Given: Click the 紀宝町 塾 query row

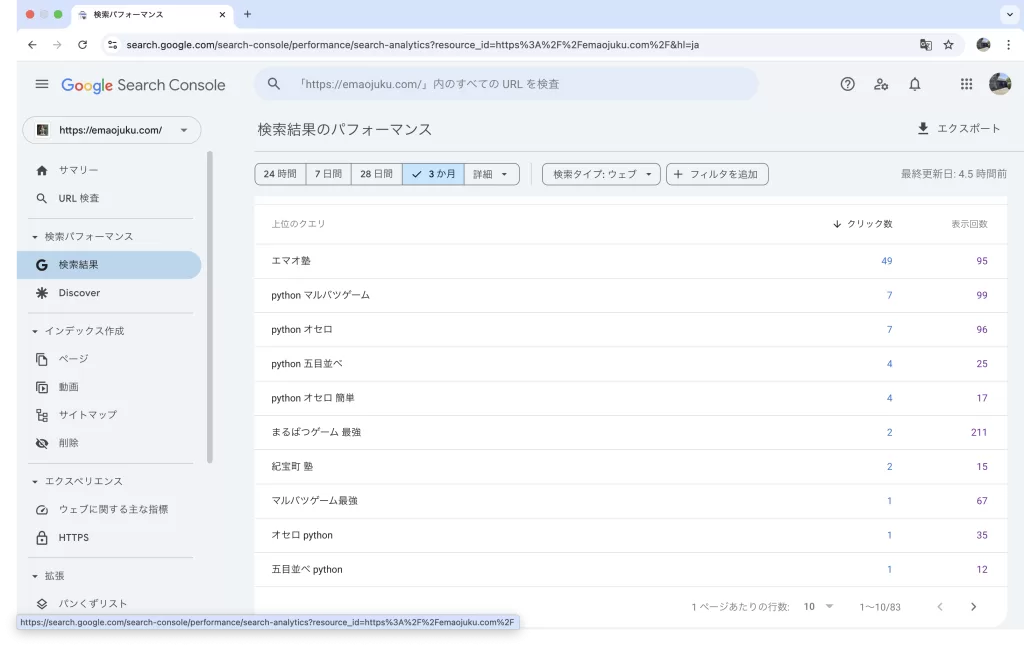Looking at the screenshot, I should [630, 467].
